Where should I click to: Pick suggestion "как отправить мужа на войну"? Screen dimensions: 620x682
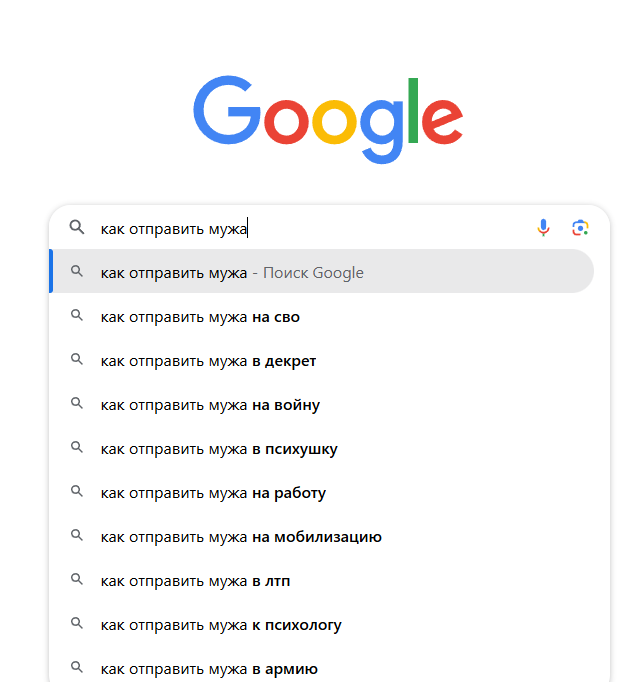[210, 405]
